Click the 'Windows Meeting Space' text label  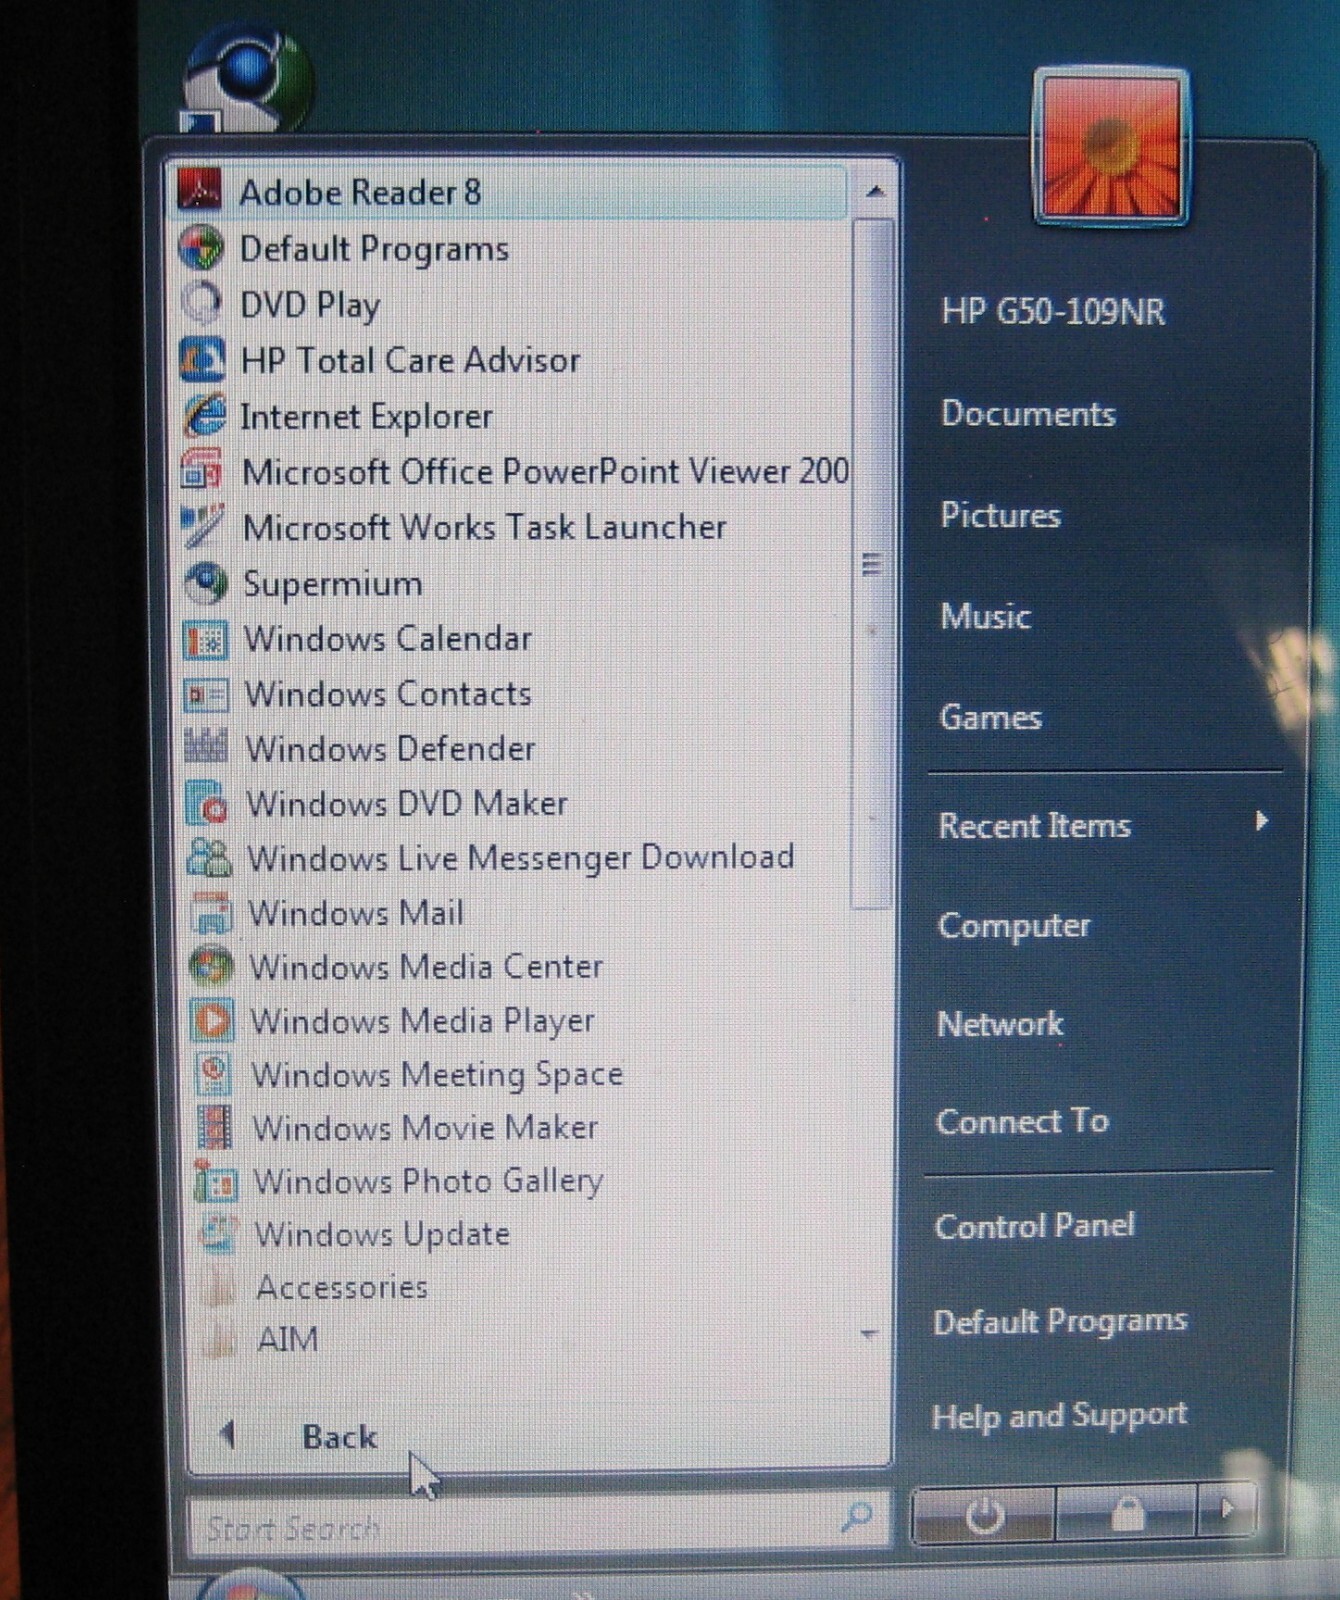[437, 1074]
